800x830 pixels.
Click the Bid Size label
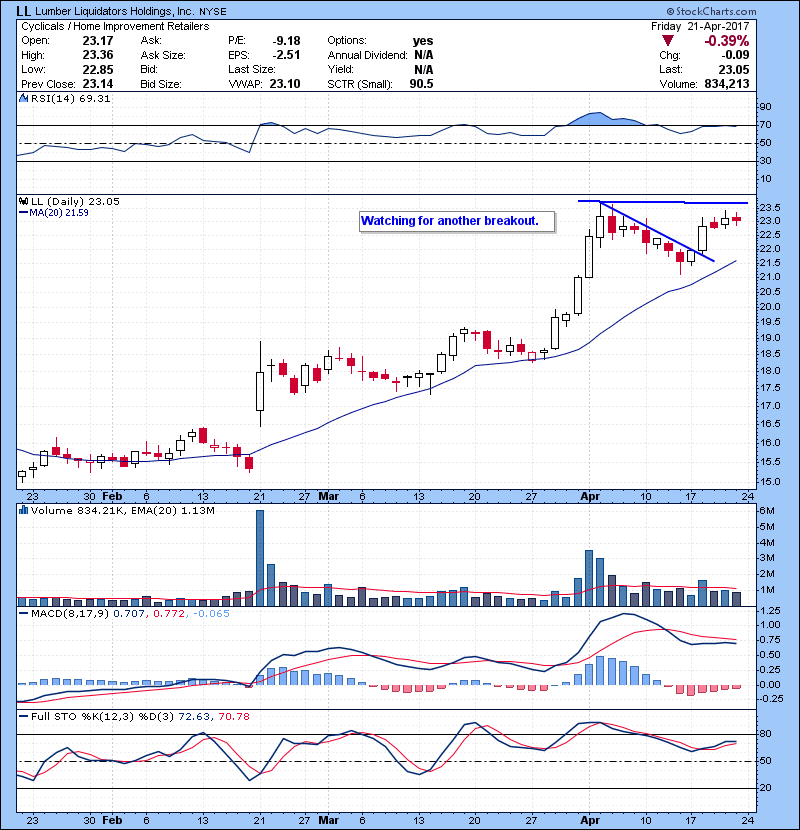161,84
